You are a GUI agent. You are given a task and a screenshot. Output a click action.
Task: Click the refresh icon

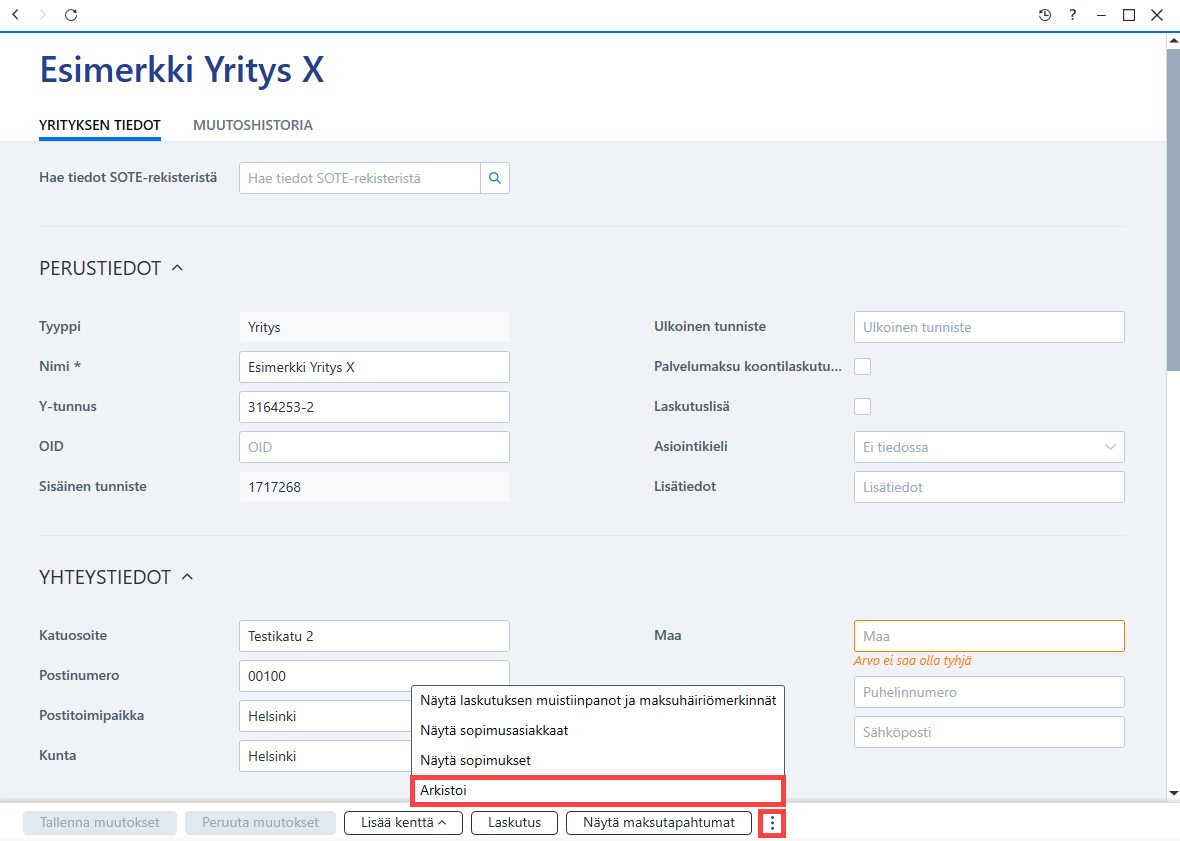click(71, 15)
